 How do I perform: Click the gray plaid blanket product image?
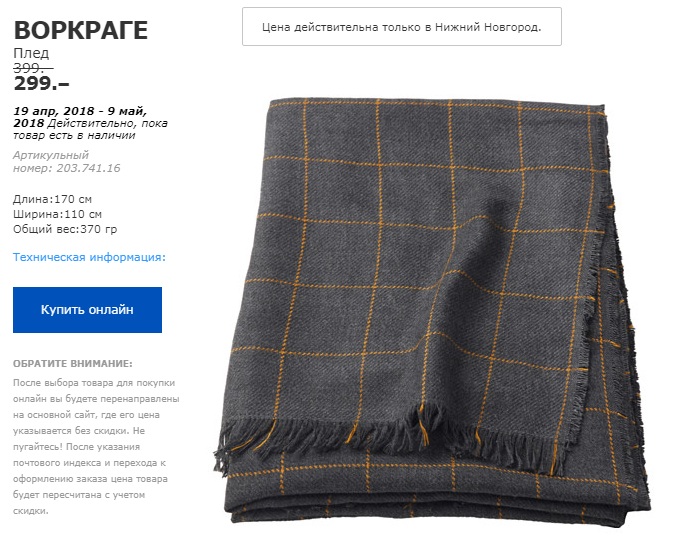pos(433,312)
